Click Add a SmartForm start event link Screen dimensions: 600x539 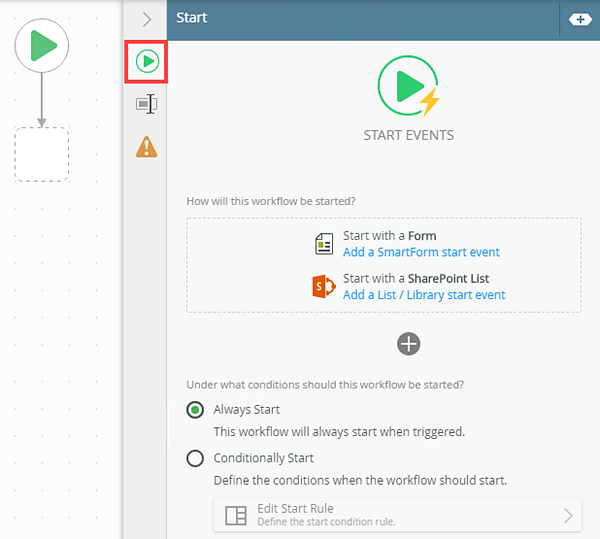point(421,252)
